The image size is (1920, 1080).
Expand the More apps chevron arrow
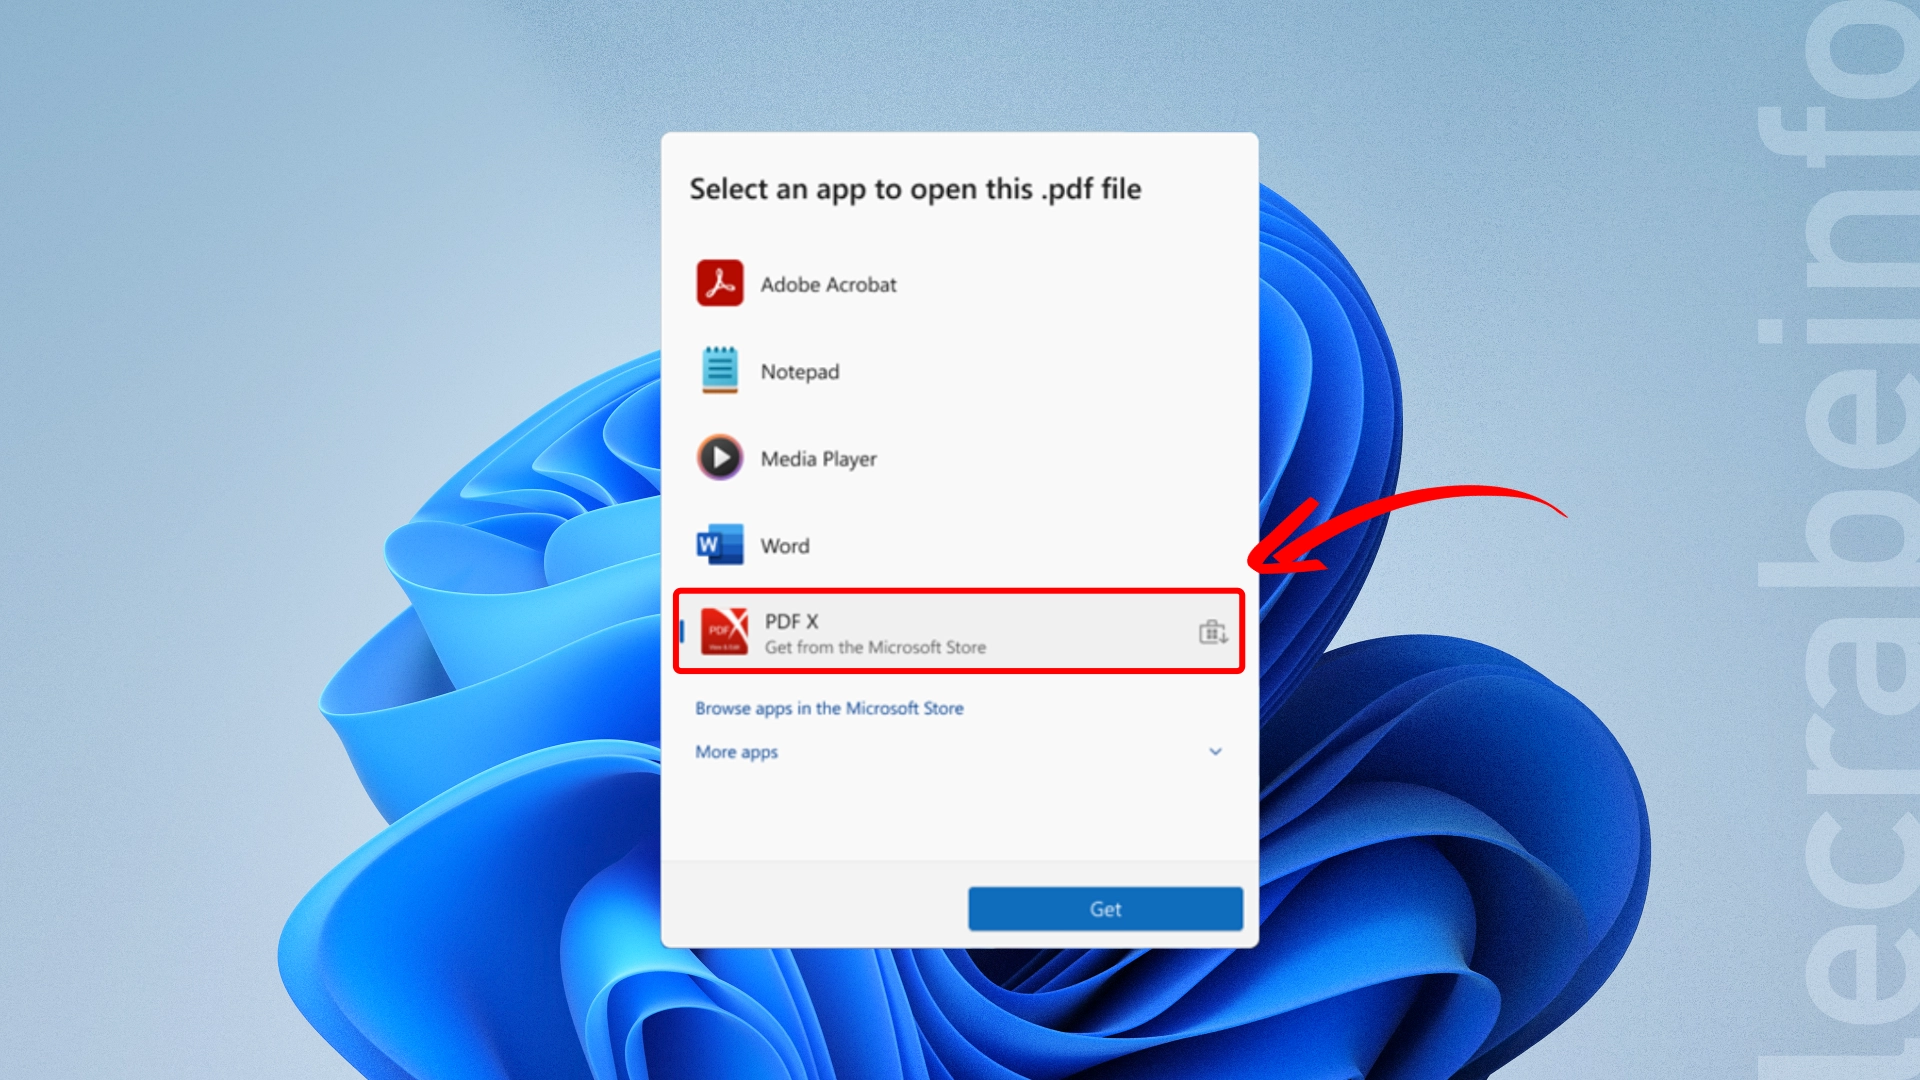[x=1215, y=751]
